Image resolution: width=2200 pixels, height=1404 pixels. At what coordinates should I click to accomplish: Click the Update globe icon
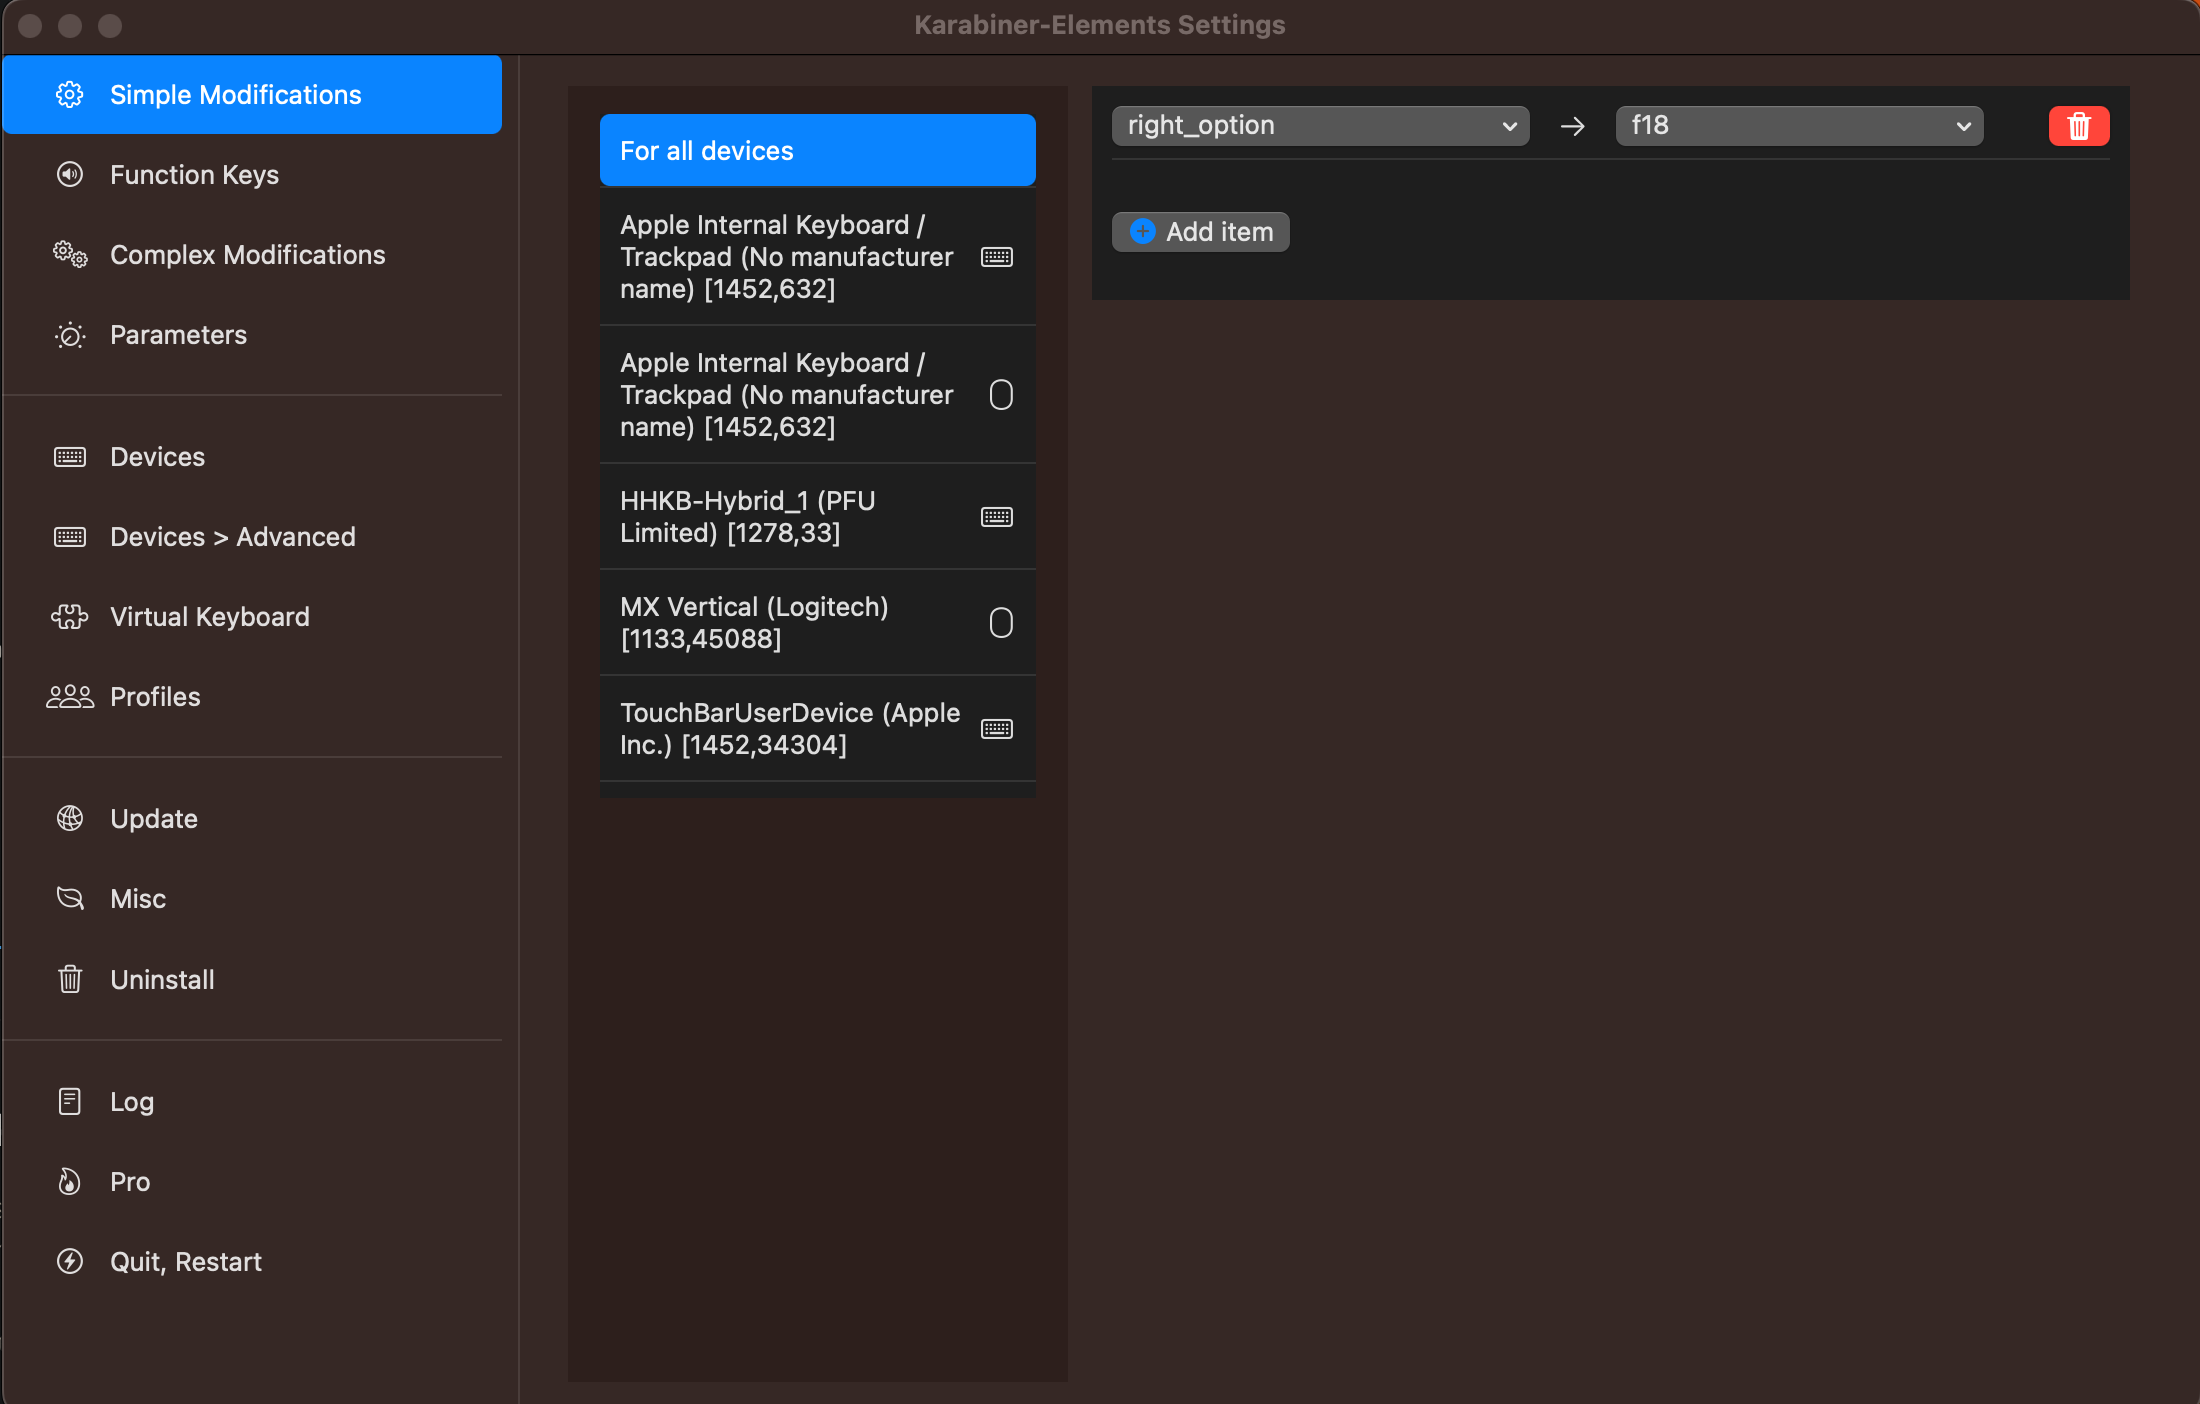click(x=70, y=819)
